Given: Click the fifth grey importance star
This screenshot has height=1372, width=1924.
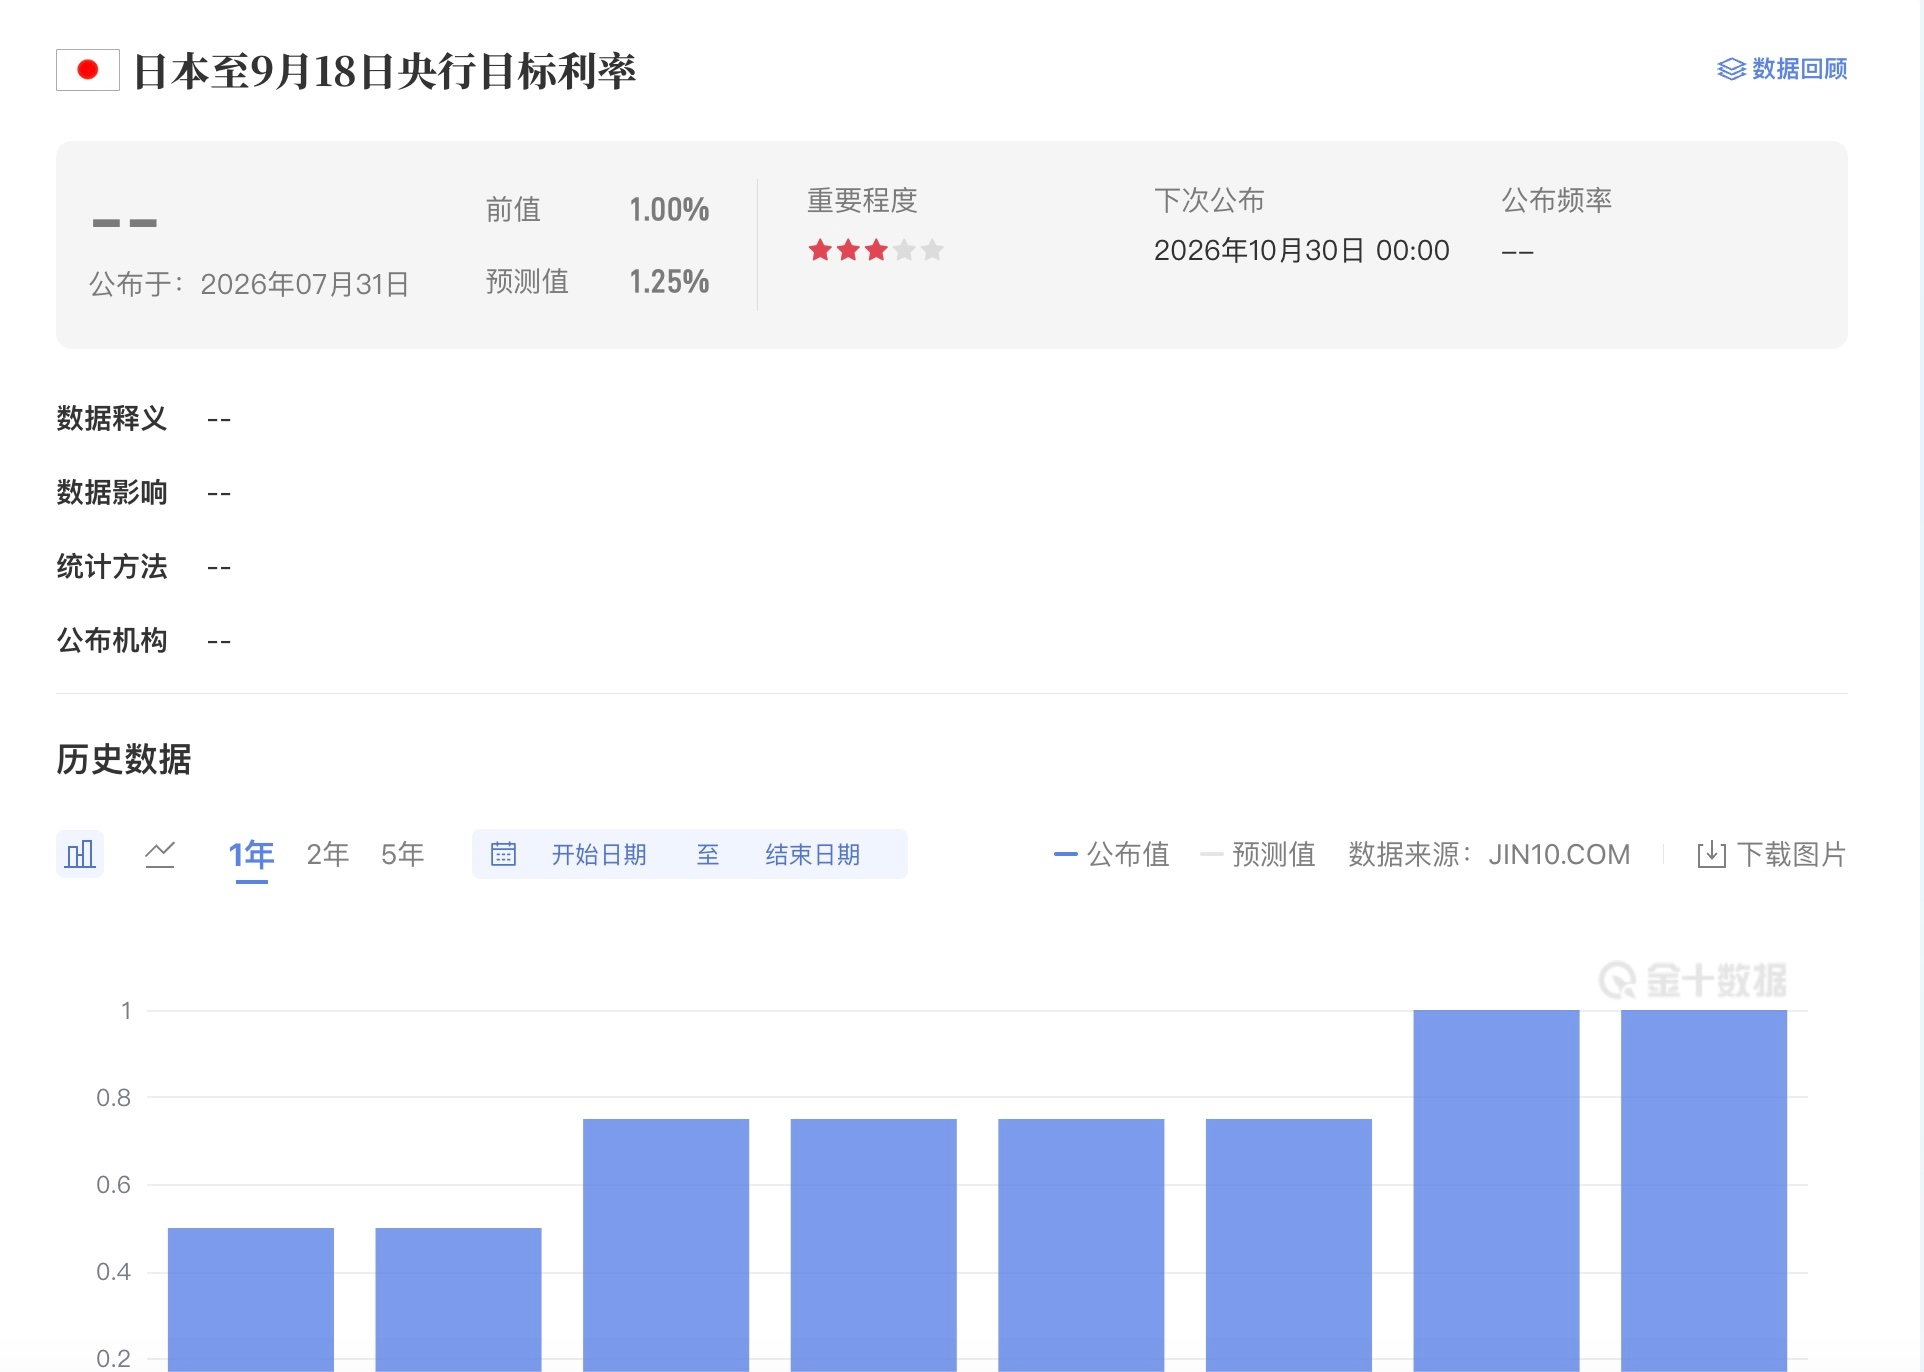Looking at the screenshot, I should click(933, 250).
